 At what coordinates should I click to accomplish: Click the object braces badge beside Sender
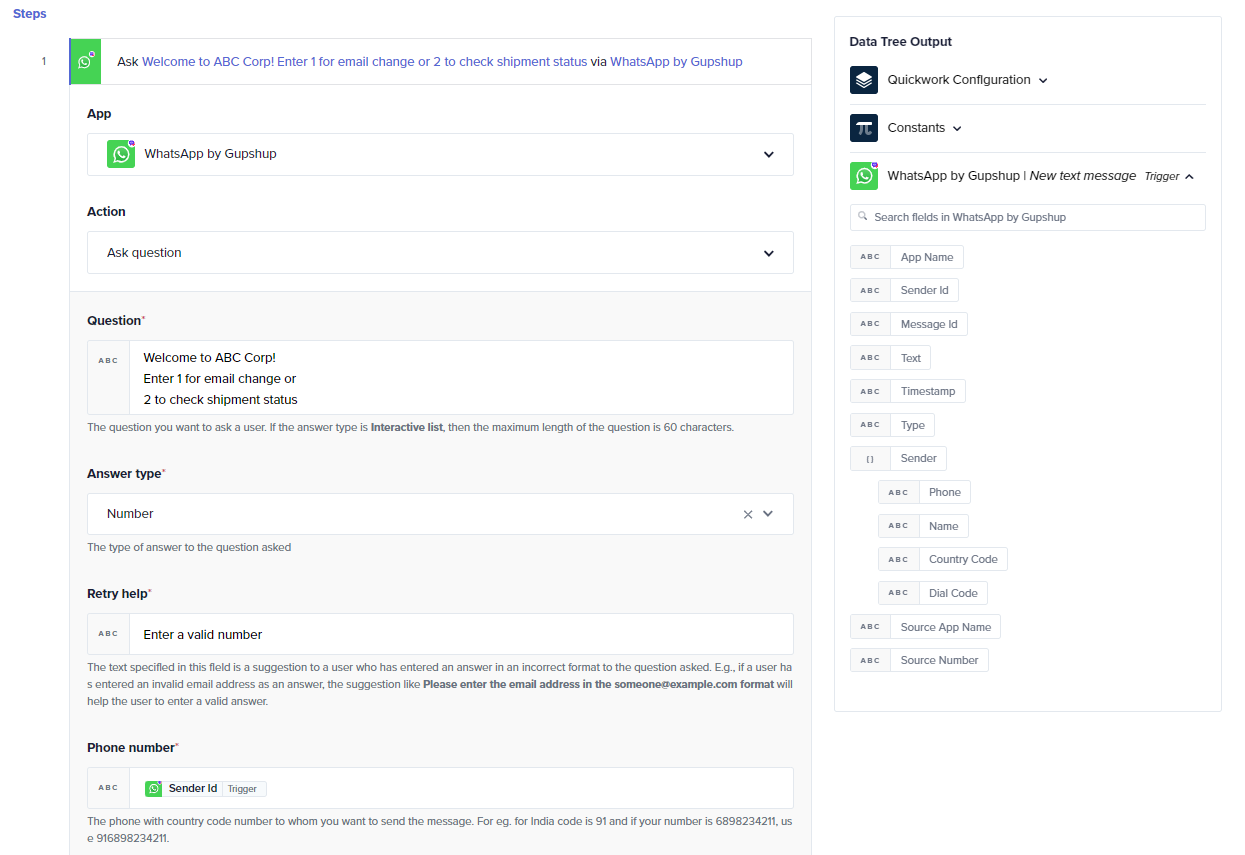870,459
